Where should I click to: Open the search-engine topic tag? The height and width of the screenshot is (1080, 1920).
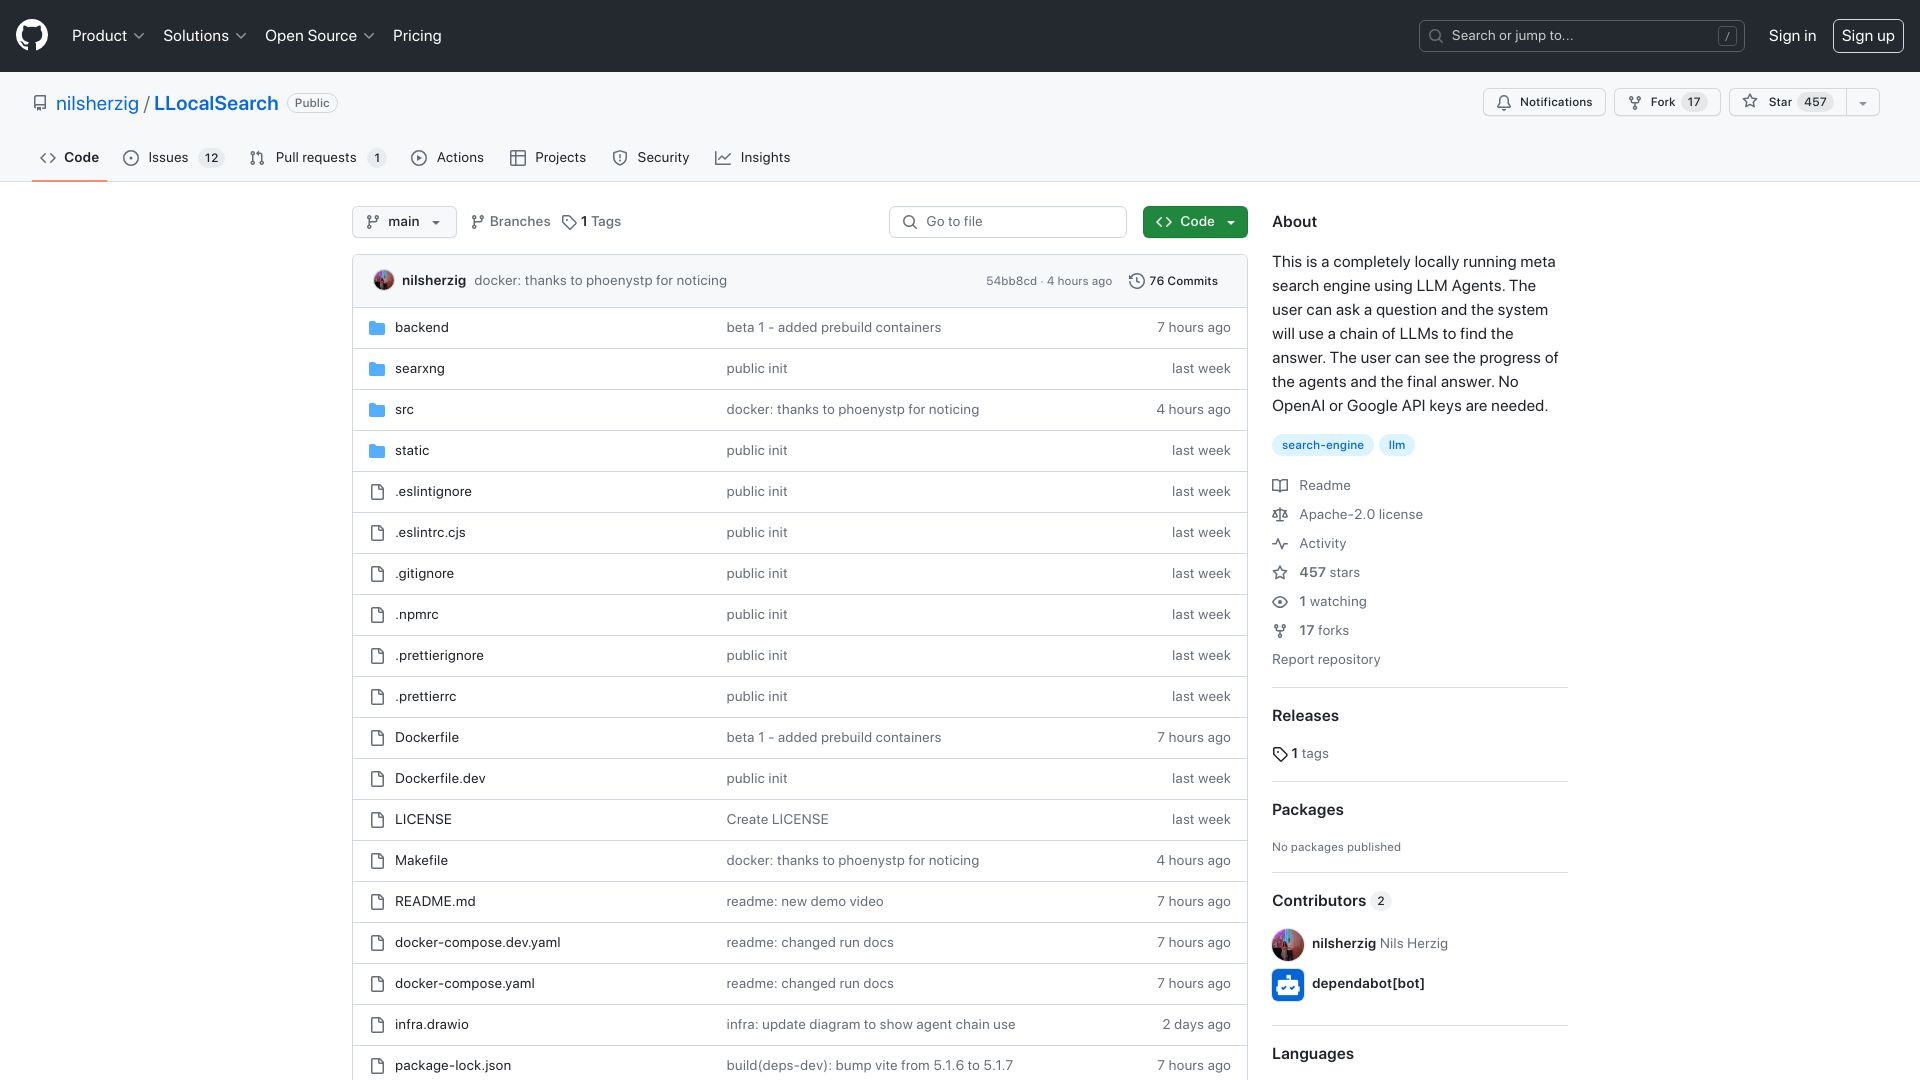pyautogui.click(x=1322, y=446)
